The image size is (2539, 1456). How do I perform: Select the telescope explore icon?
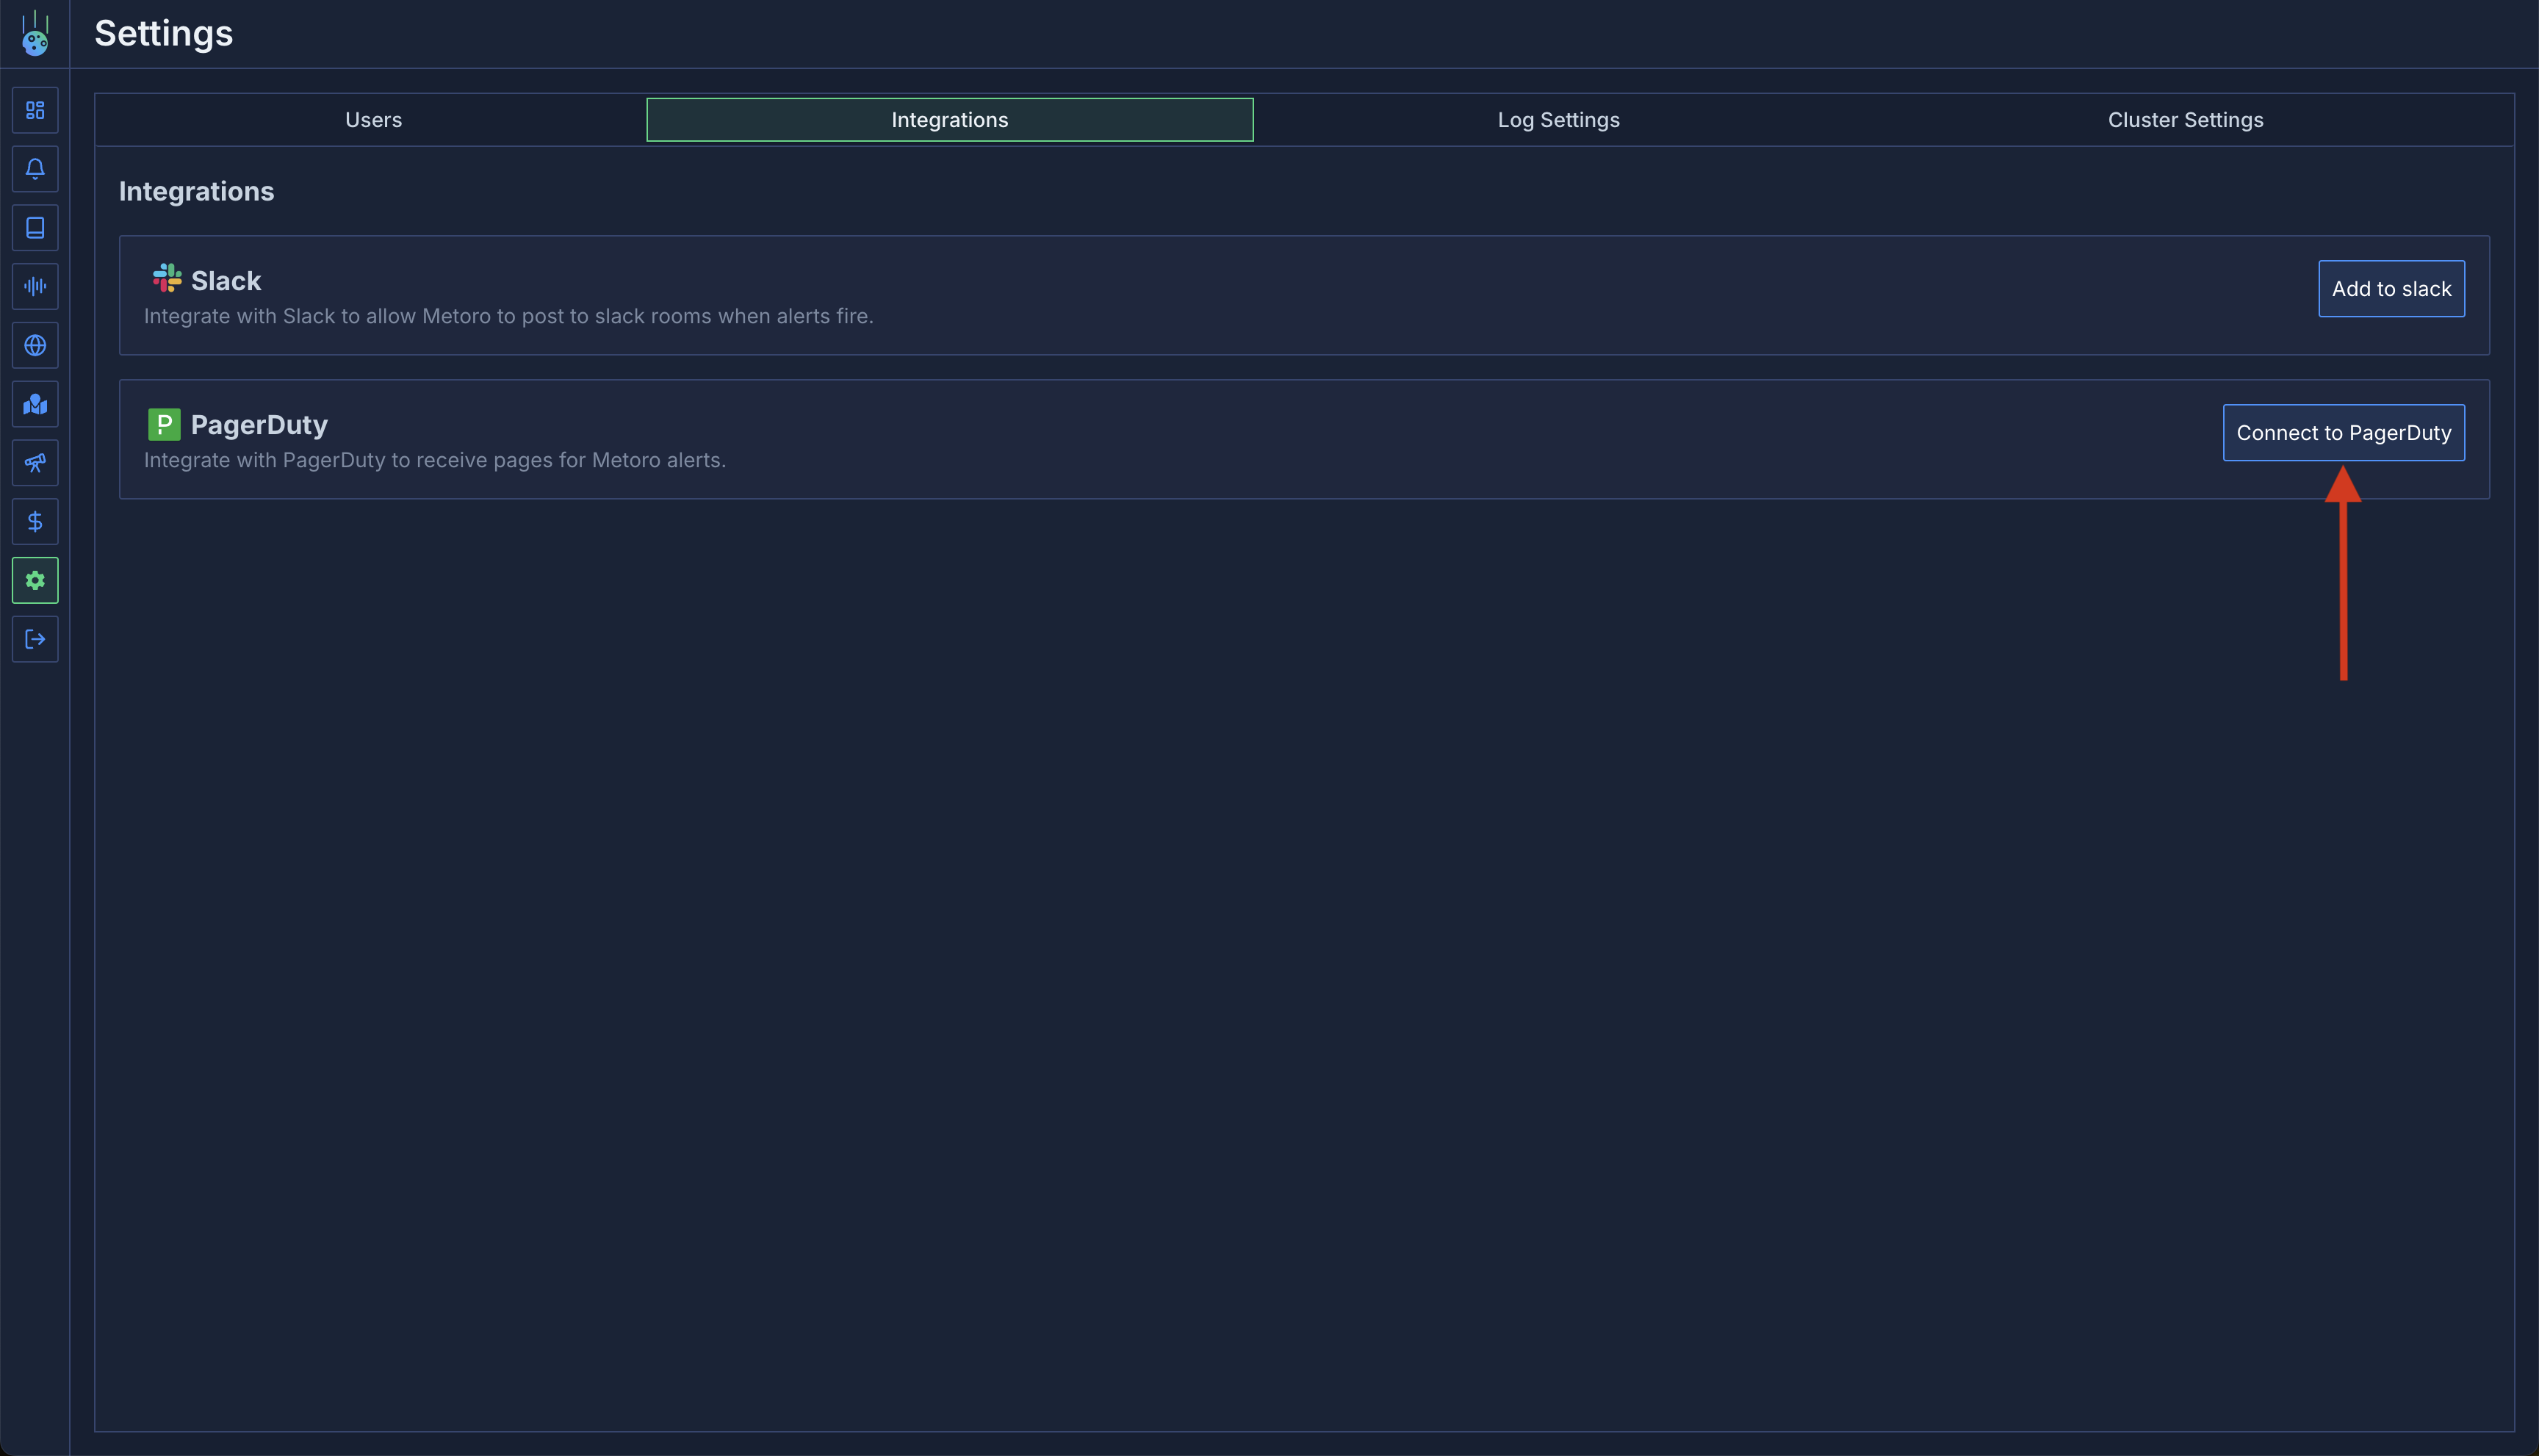pos(35,462)
